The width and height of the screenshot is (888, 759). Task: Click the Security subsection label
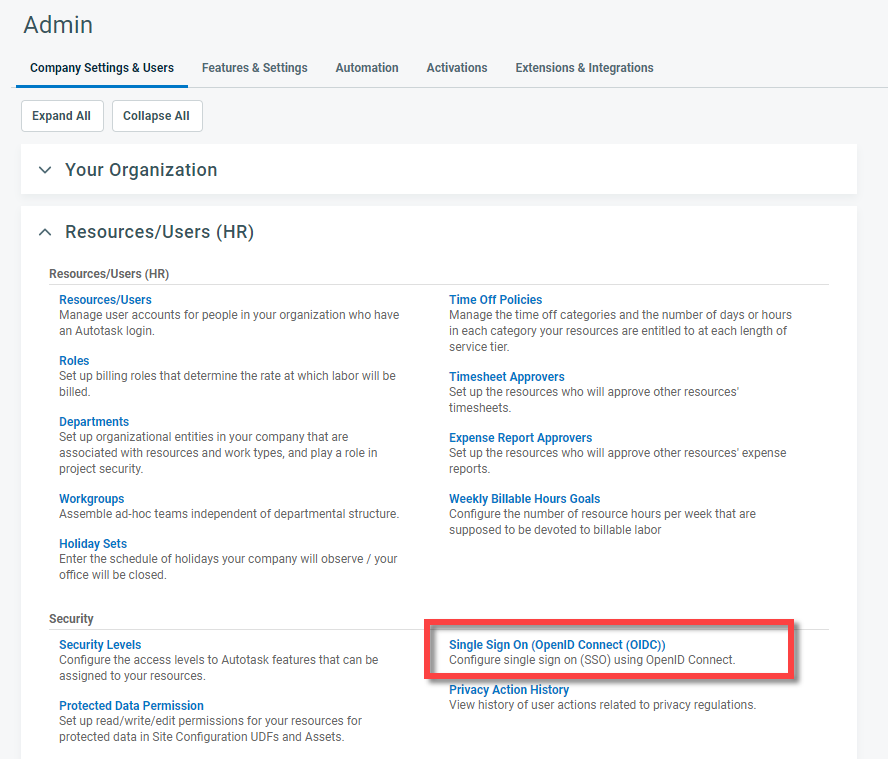[71, 619]
